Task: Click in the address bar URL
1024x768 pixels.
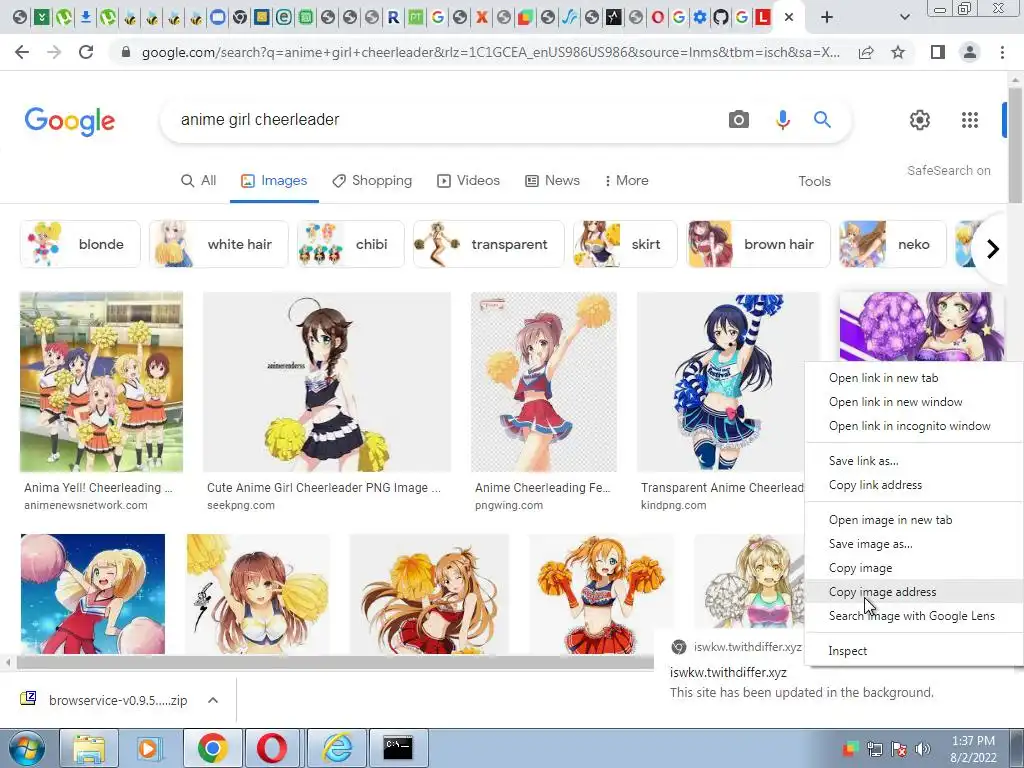Action: (x=490, y=52)
